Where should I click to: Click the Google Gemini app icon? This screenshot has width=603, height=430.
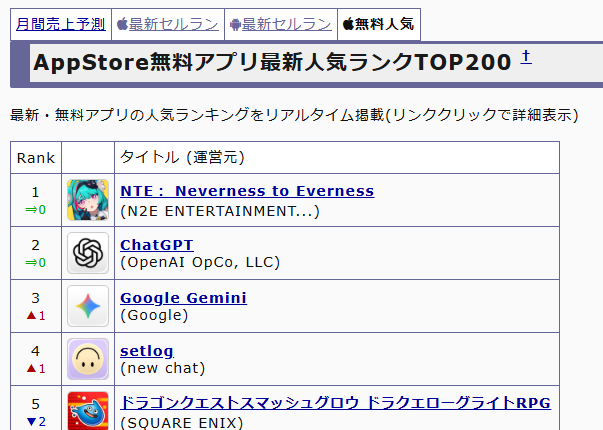[88, 306]
